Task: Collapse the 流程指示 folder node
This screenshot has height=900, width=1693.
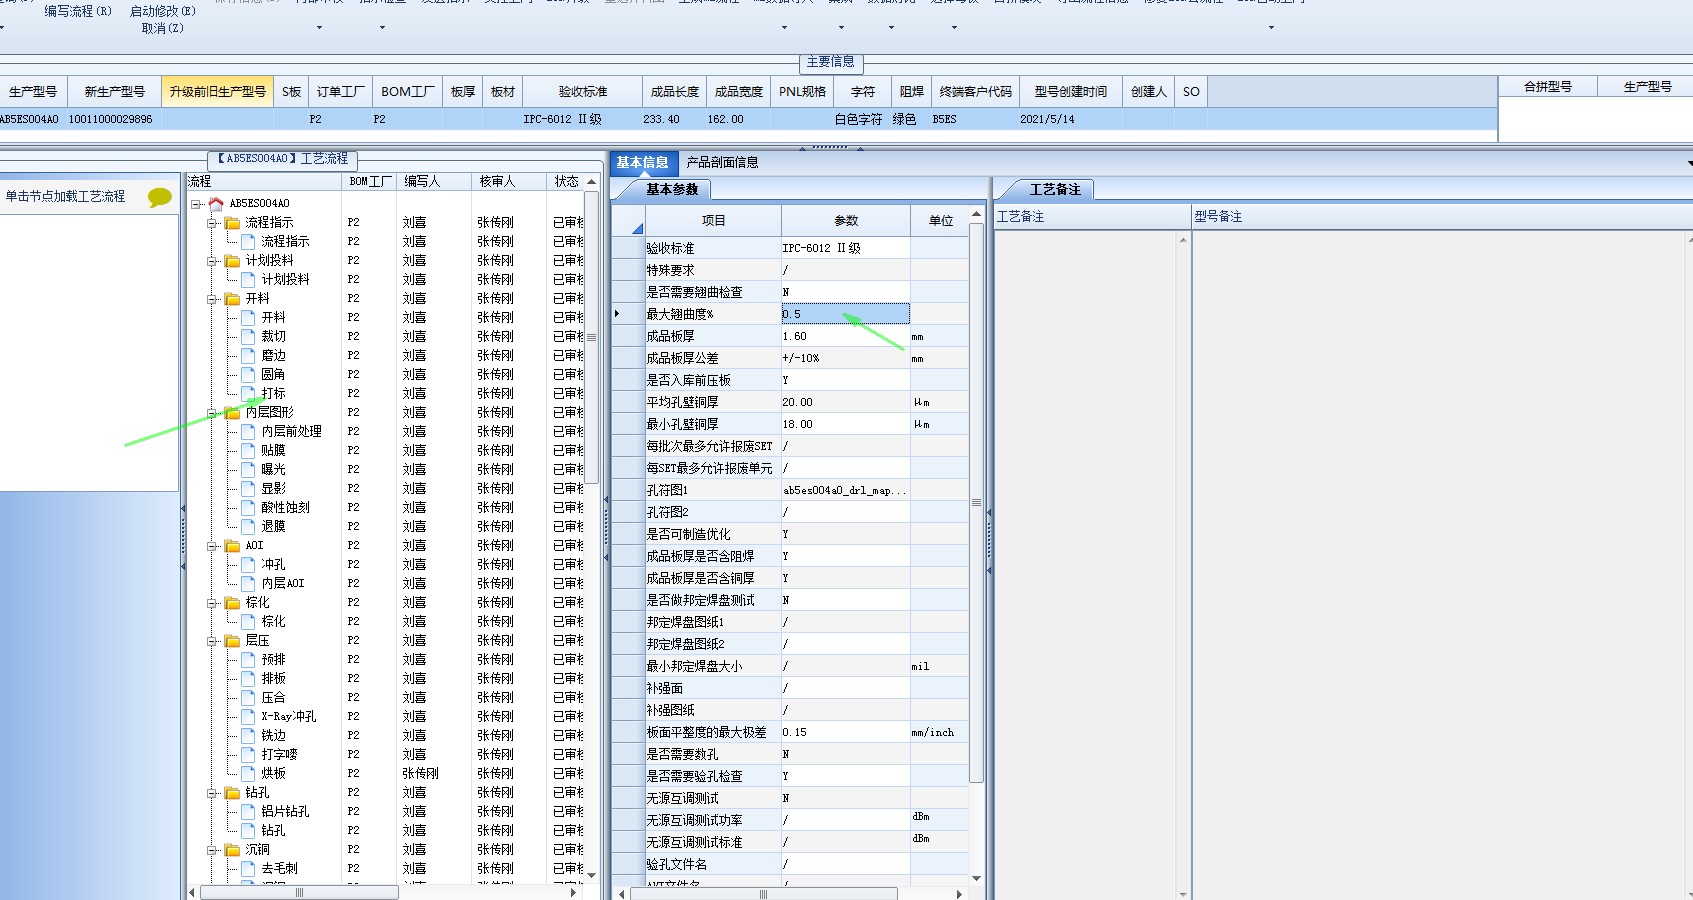Action: 212,223
